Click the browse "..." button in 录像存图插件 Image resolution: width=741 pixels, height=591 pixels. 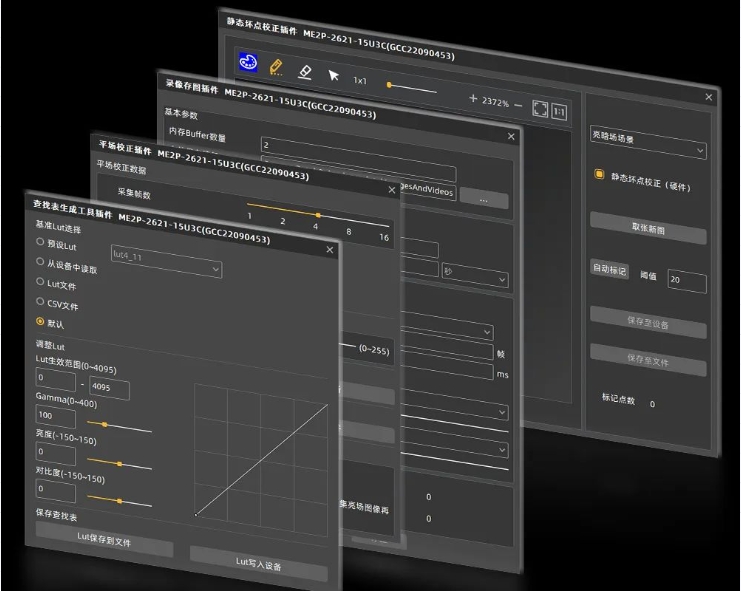point(483,198)
